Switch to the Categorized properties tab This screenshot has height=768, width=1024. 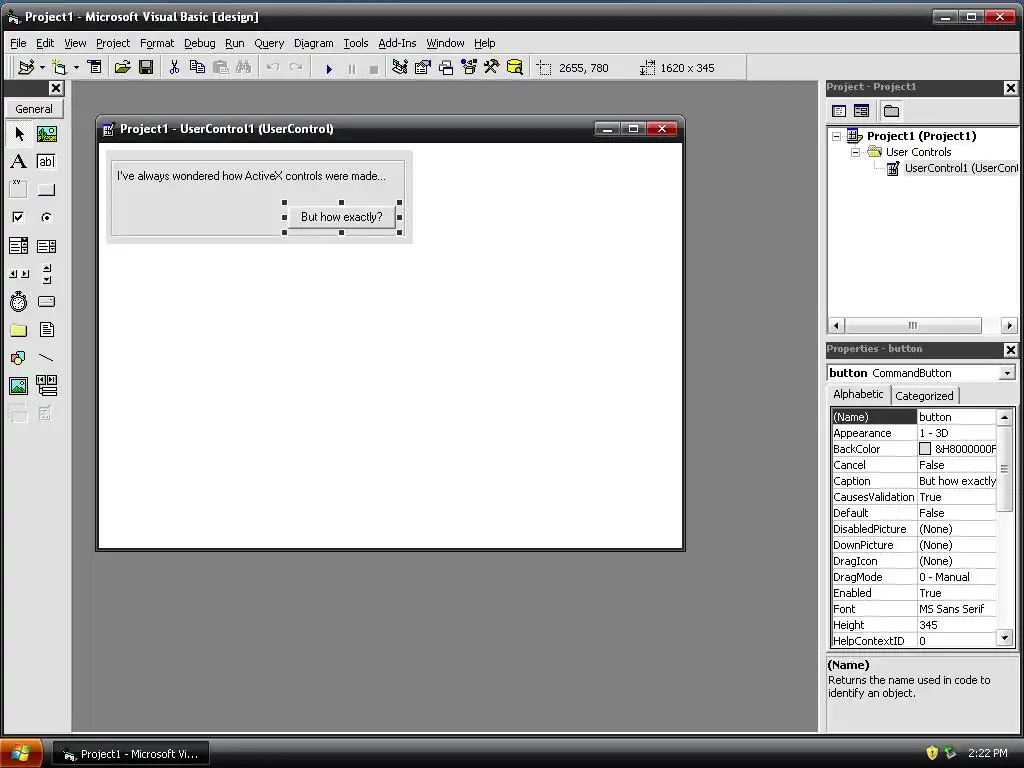[924, 396]
